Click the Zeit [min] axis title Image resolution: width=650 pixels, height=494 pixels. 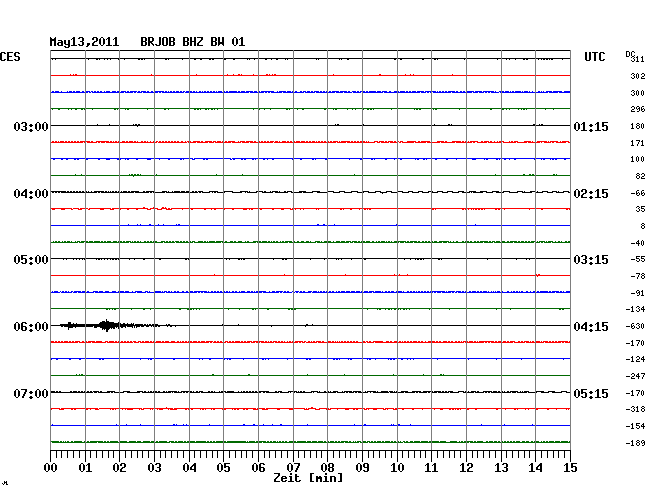308,478
